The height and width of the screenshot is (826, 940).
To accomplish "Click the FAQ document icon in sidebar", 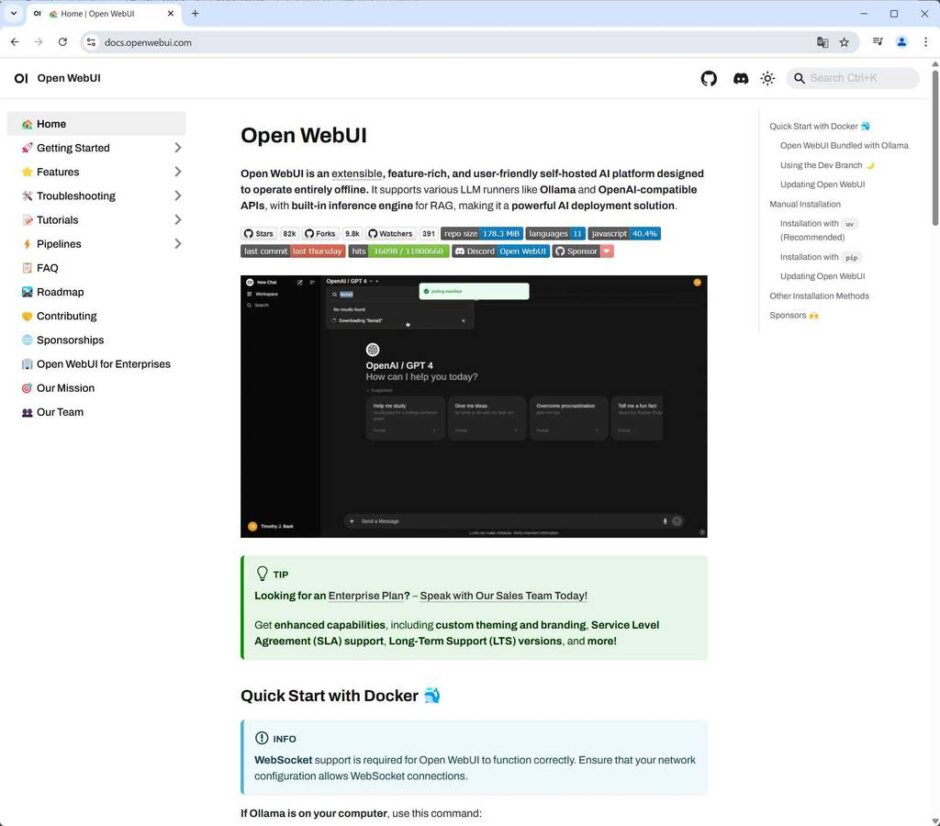I will pyautogui.click(x=28, y=267).
